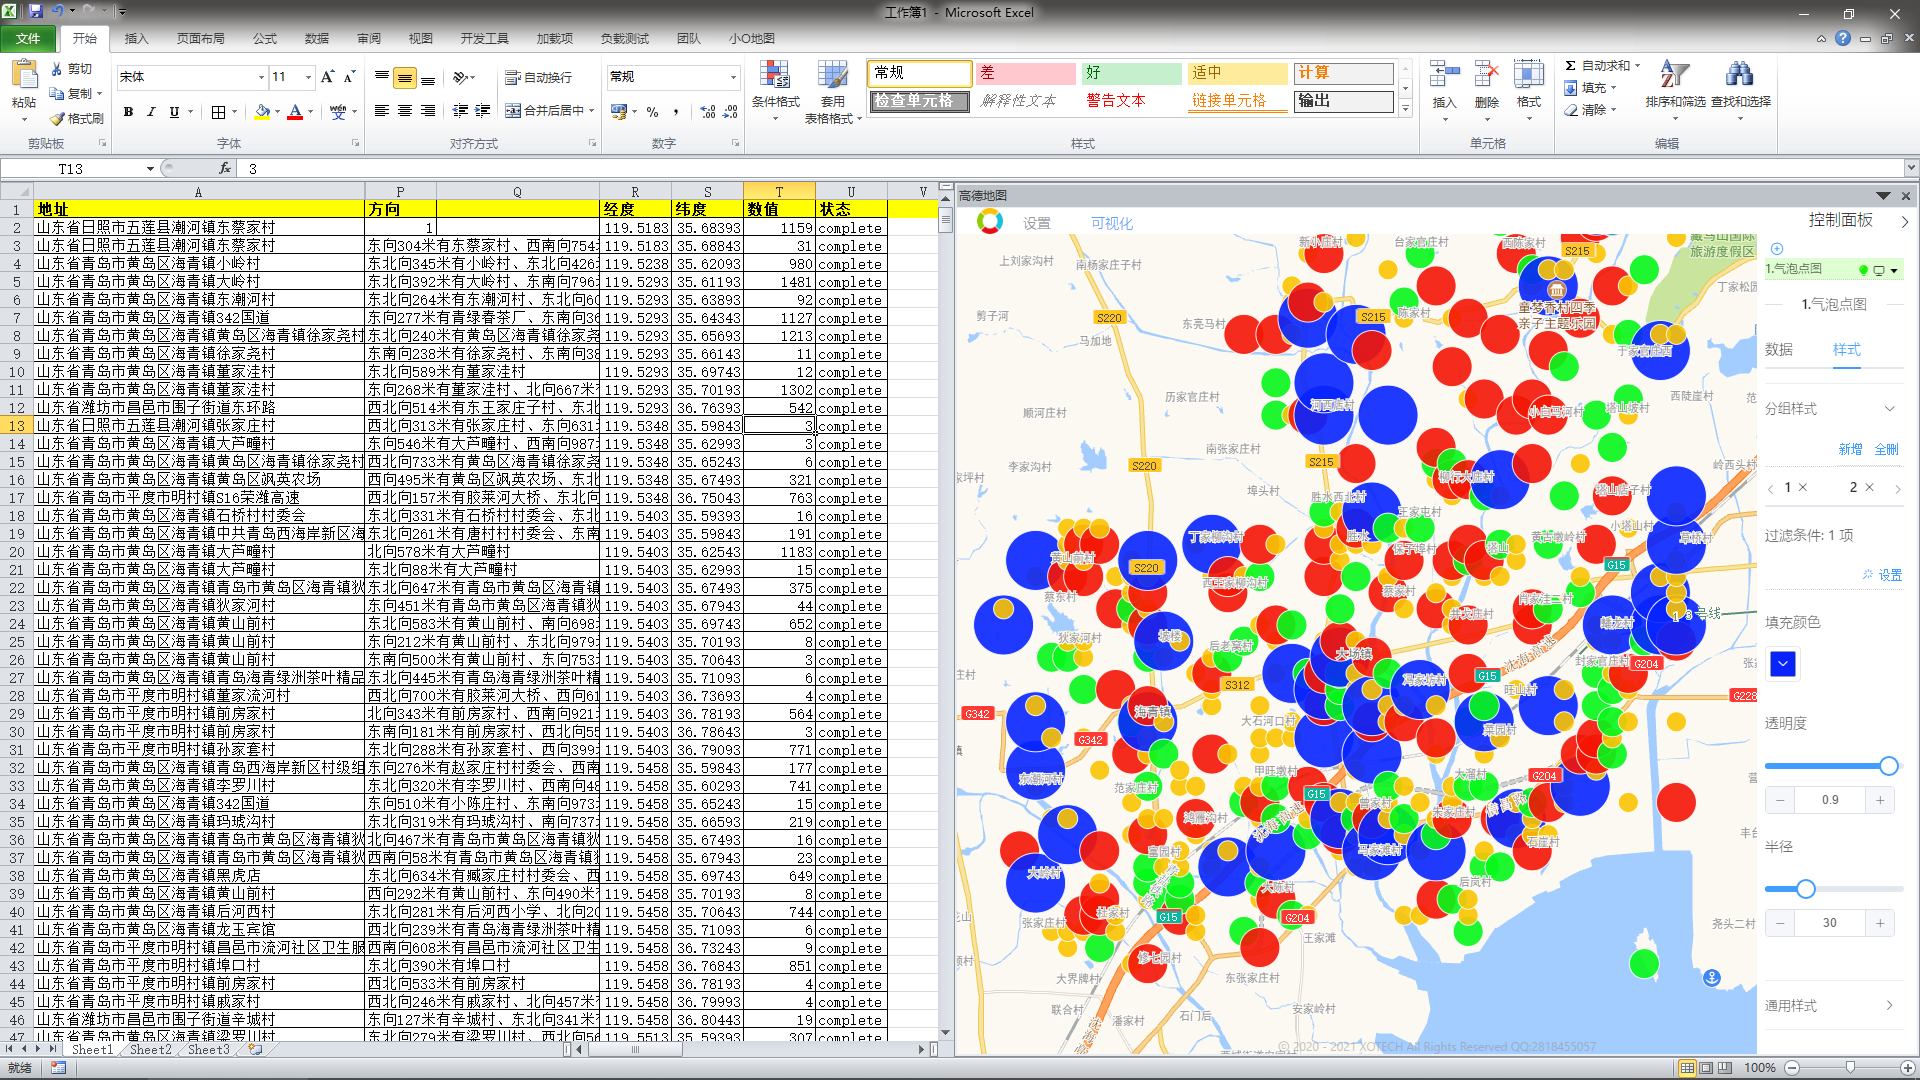Click the Accounting Number Format icon
Image resolution: width=1920 pixels, height=1080 pixels.
[619, 112]
